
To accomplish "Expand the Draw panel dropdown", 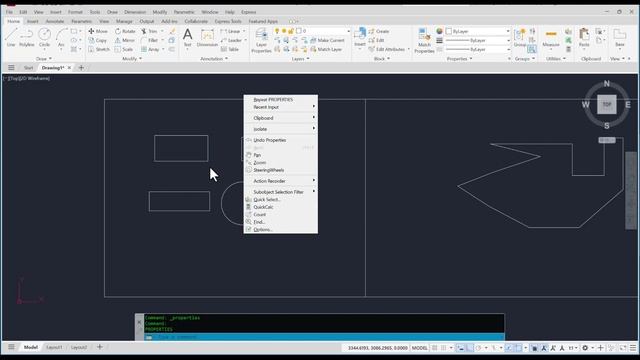I will (44, 59).
